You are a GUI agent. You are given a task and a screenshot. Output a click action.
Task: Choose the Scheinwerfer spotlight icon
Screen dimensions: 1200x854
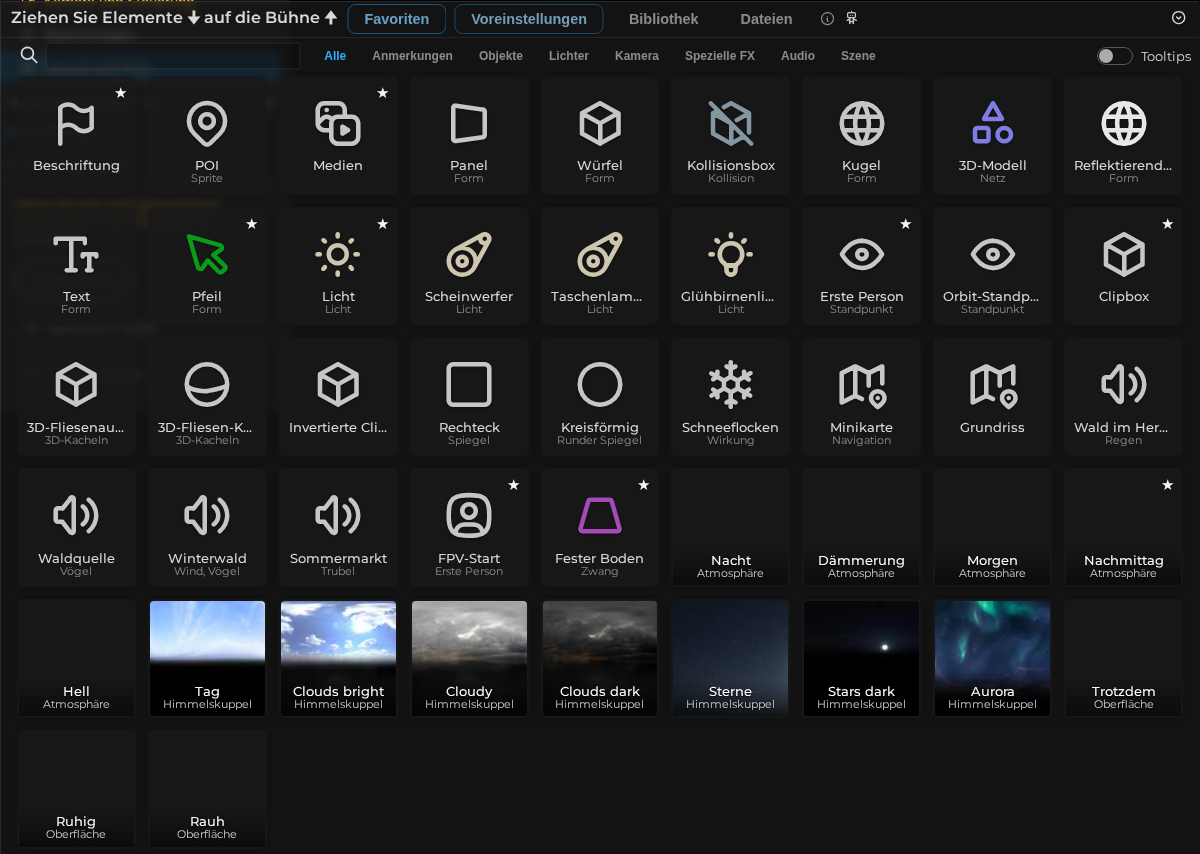coord(469,254)
